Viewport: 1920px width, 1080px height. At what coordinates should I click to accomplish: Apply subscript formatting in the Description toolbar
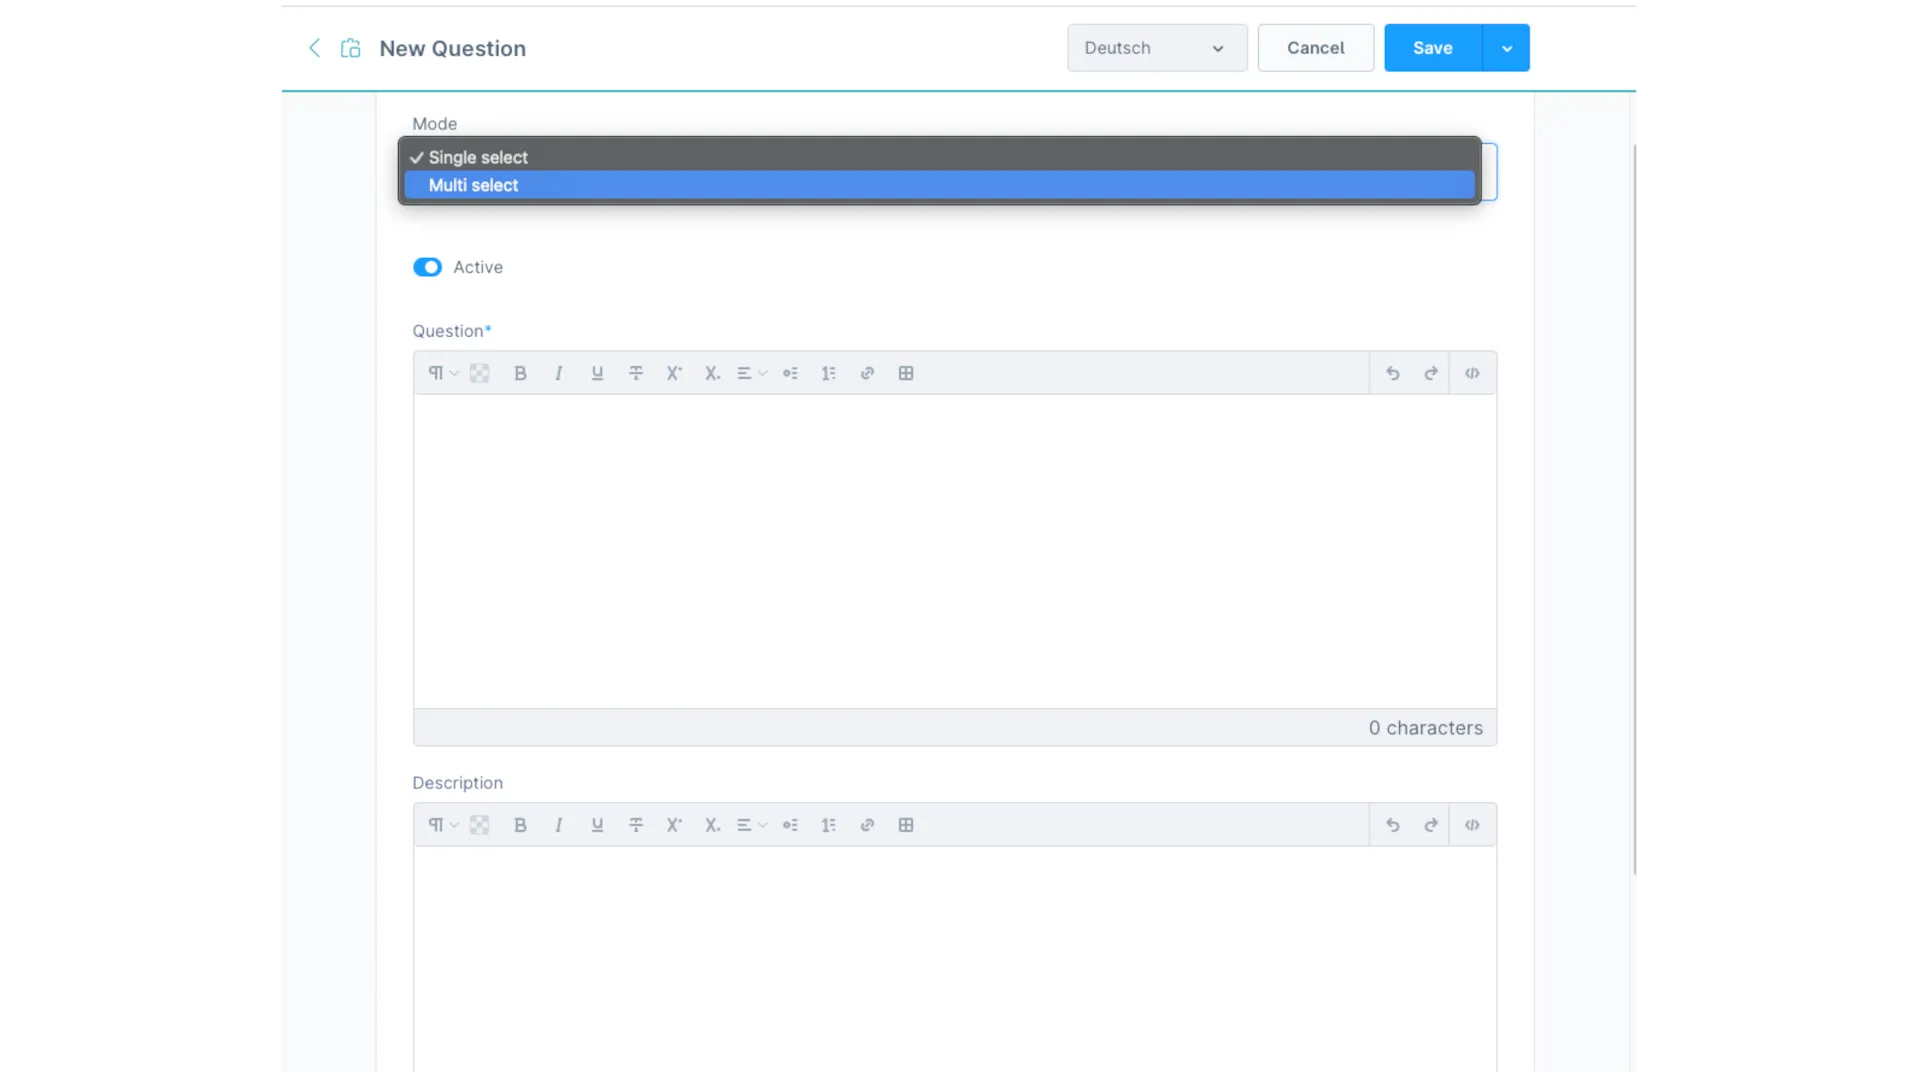(x=712, y=824)
